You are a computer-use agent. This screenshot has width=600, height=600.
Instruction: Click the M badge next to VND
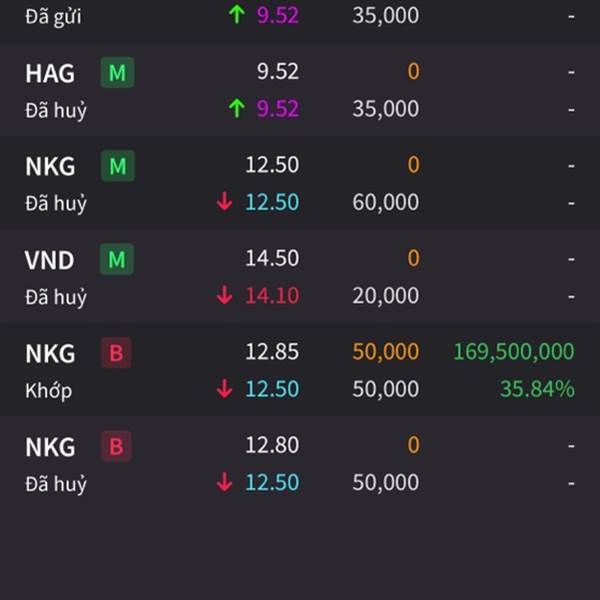117,260
